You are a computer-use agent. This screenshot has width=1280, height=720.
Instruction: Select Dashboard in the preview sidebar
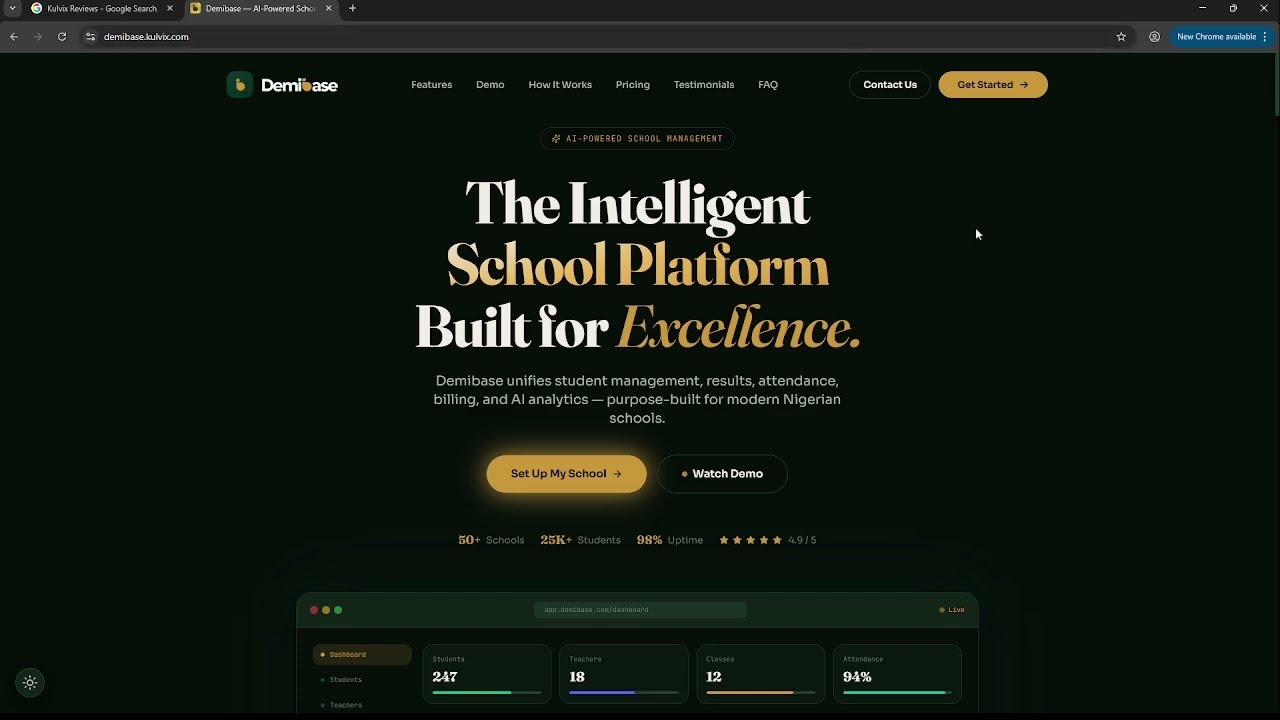[362, 654]
